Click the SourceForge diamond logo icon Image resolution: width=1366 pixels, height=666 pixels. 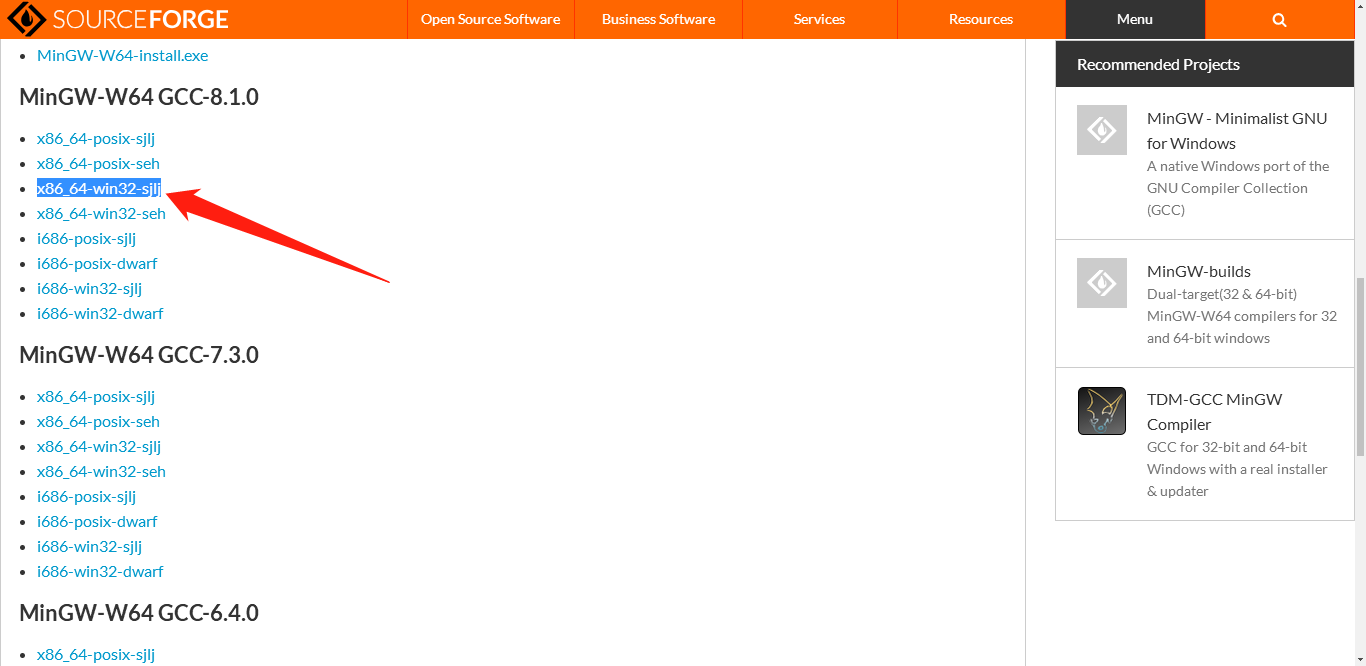click(27, 19)
